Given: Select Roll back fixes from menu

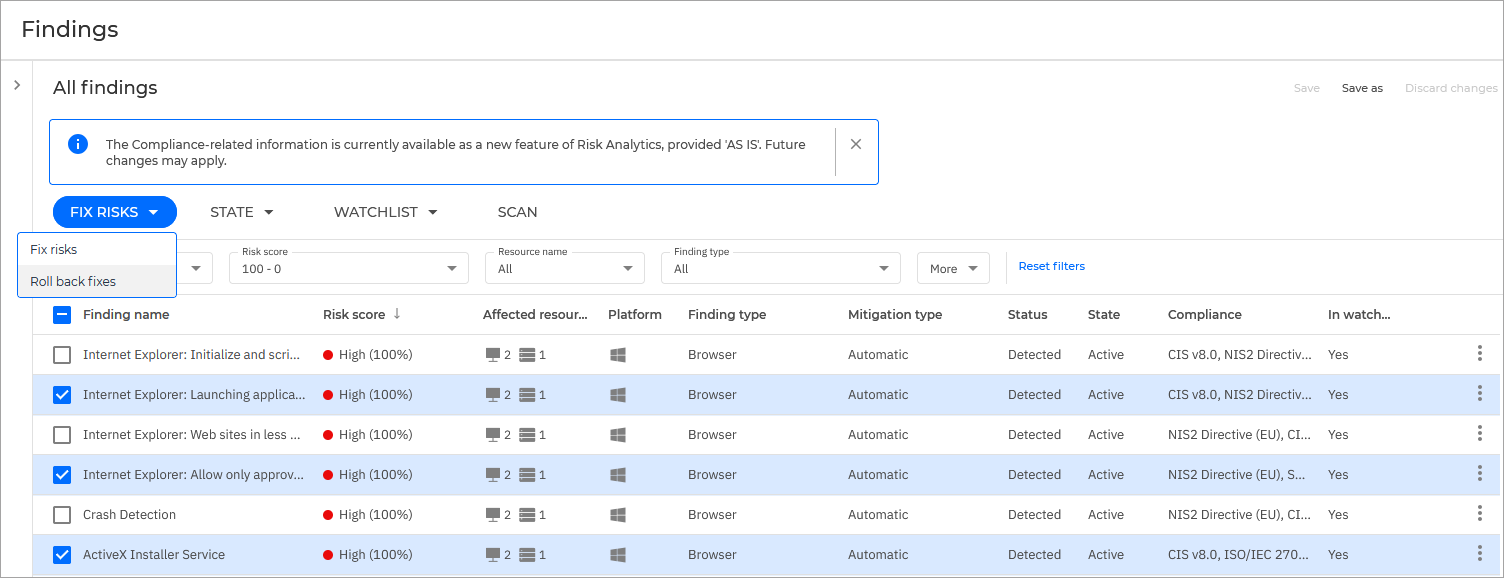Looking at the screenshot, I should 73,281.
